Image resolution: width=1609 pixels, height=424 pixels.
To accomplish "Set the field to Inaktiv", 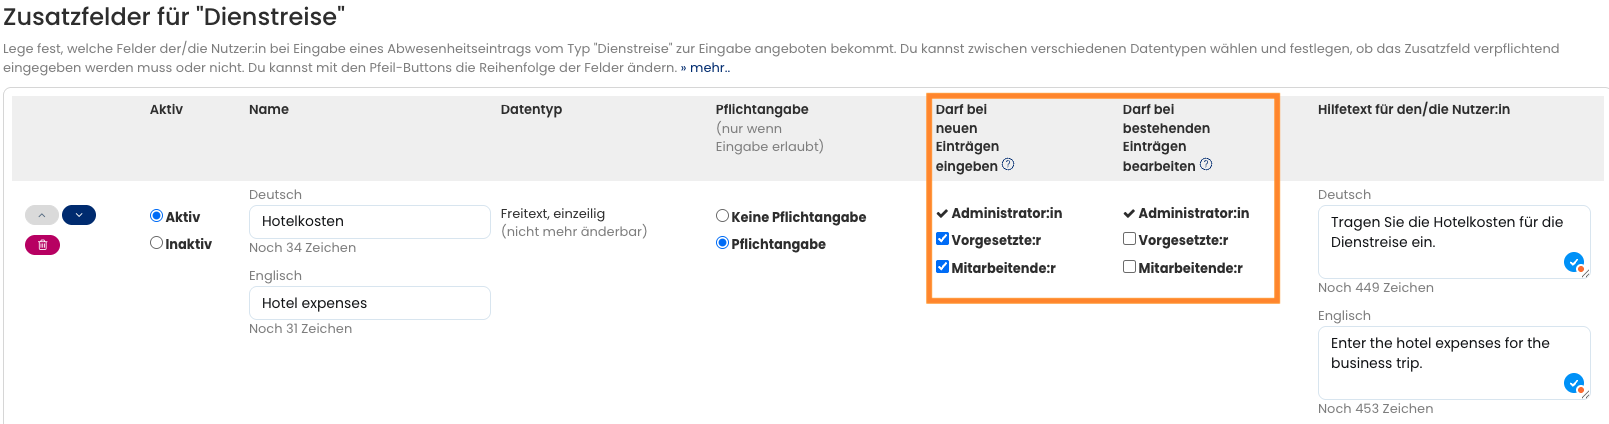I will coord(156,243).
